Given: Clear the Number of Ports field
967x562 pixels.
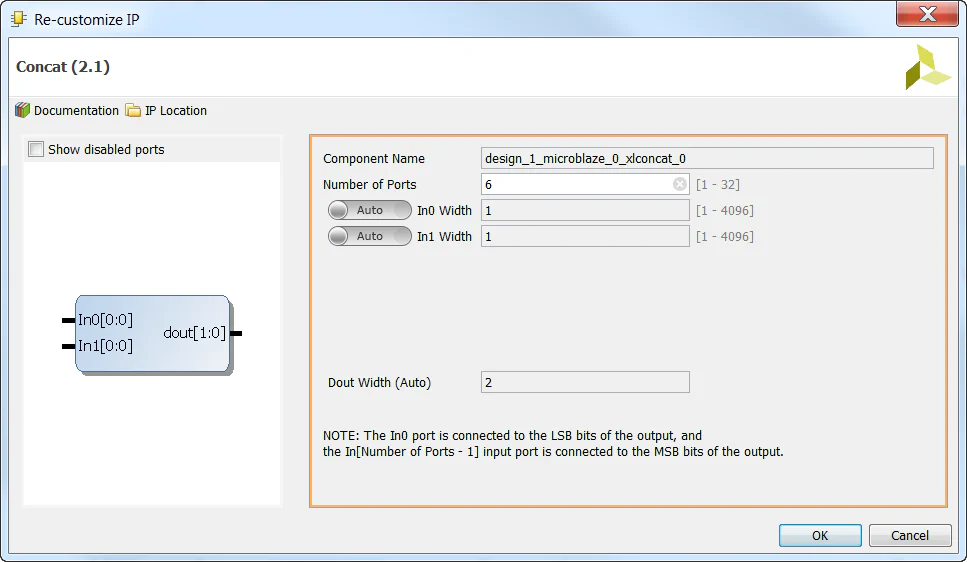Looking at the screenshot, I should tap(679, 184).
